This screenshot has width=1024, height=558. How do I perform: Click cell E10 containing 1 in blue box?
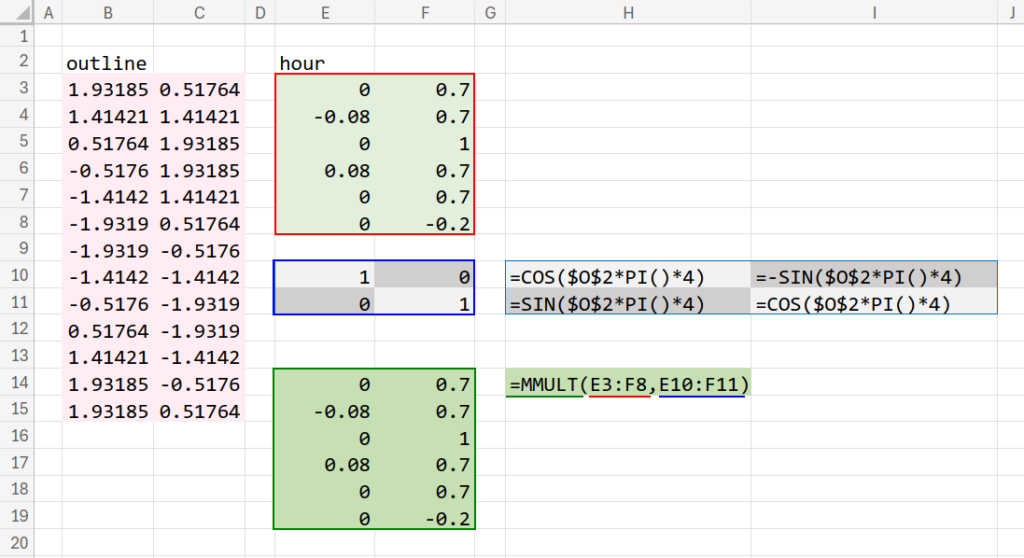pyautogui.click(x=324, y=276)
